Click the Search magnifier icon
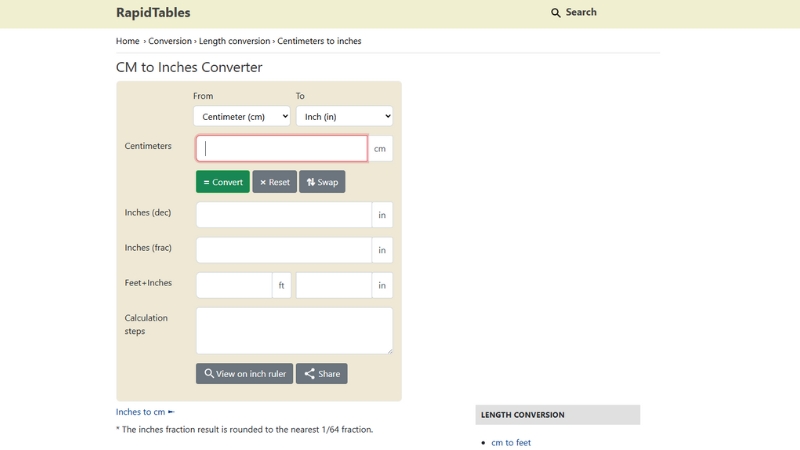Viewport: 800px width, 450px height. (556, 13)
